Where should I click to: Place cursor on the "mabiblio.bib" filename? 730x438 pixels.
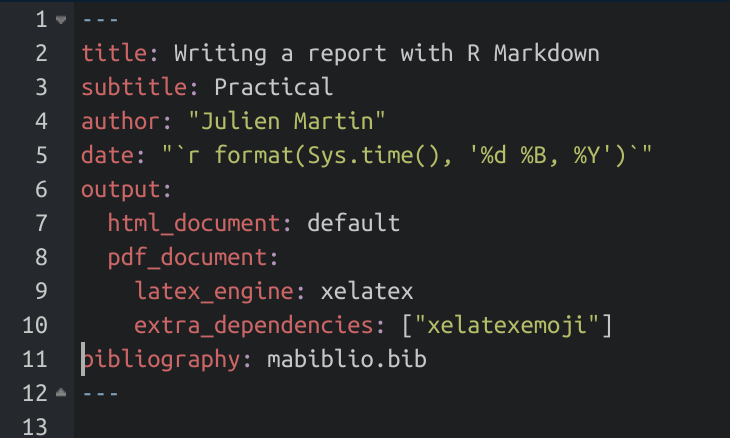pyautogui.click(x=347, y=360)
